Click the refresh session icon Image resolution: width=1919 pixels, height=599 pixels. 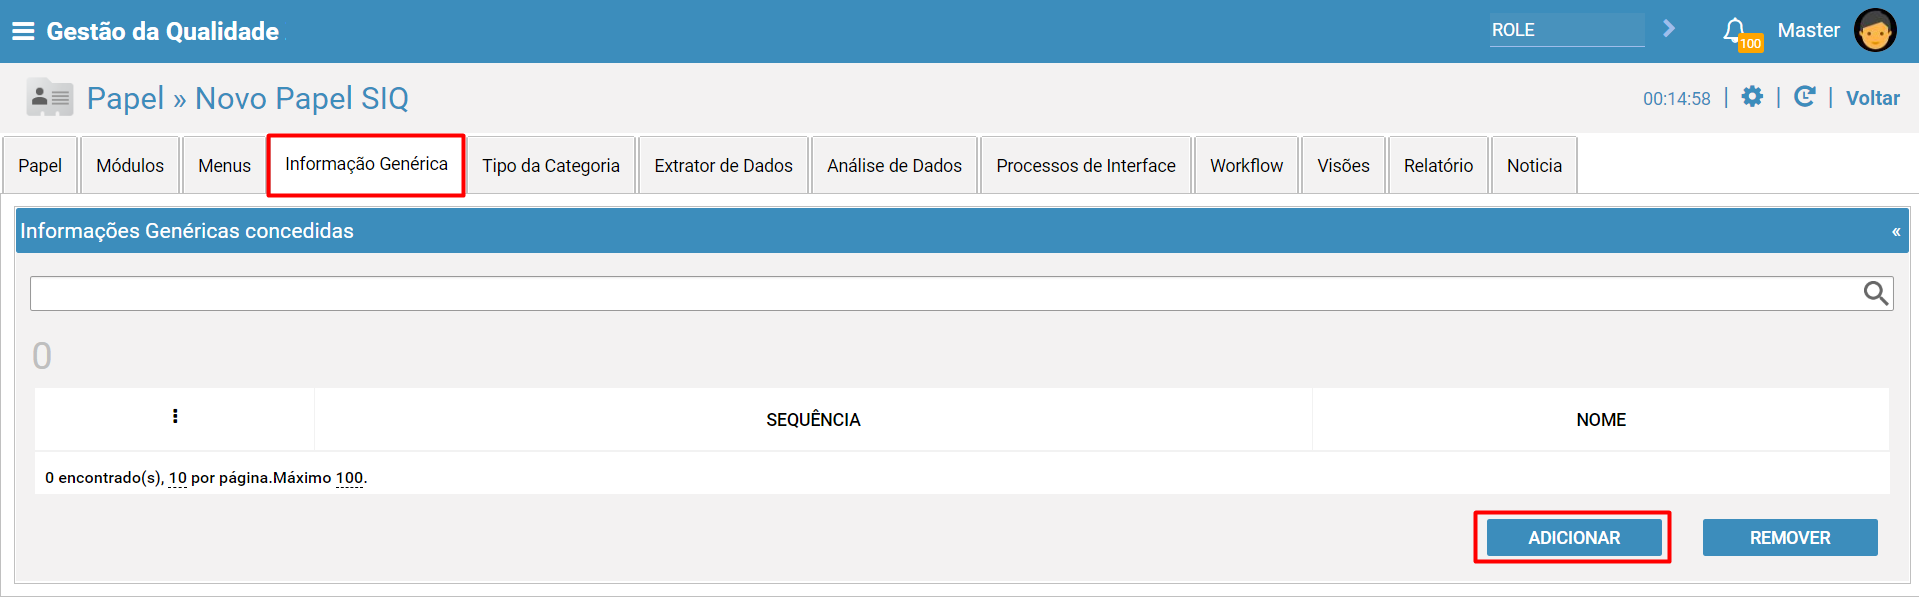coord(1804,97)
